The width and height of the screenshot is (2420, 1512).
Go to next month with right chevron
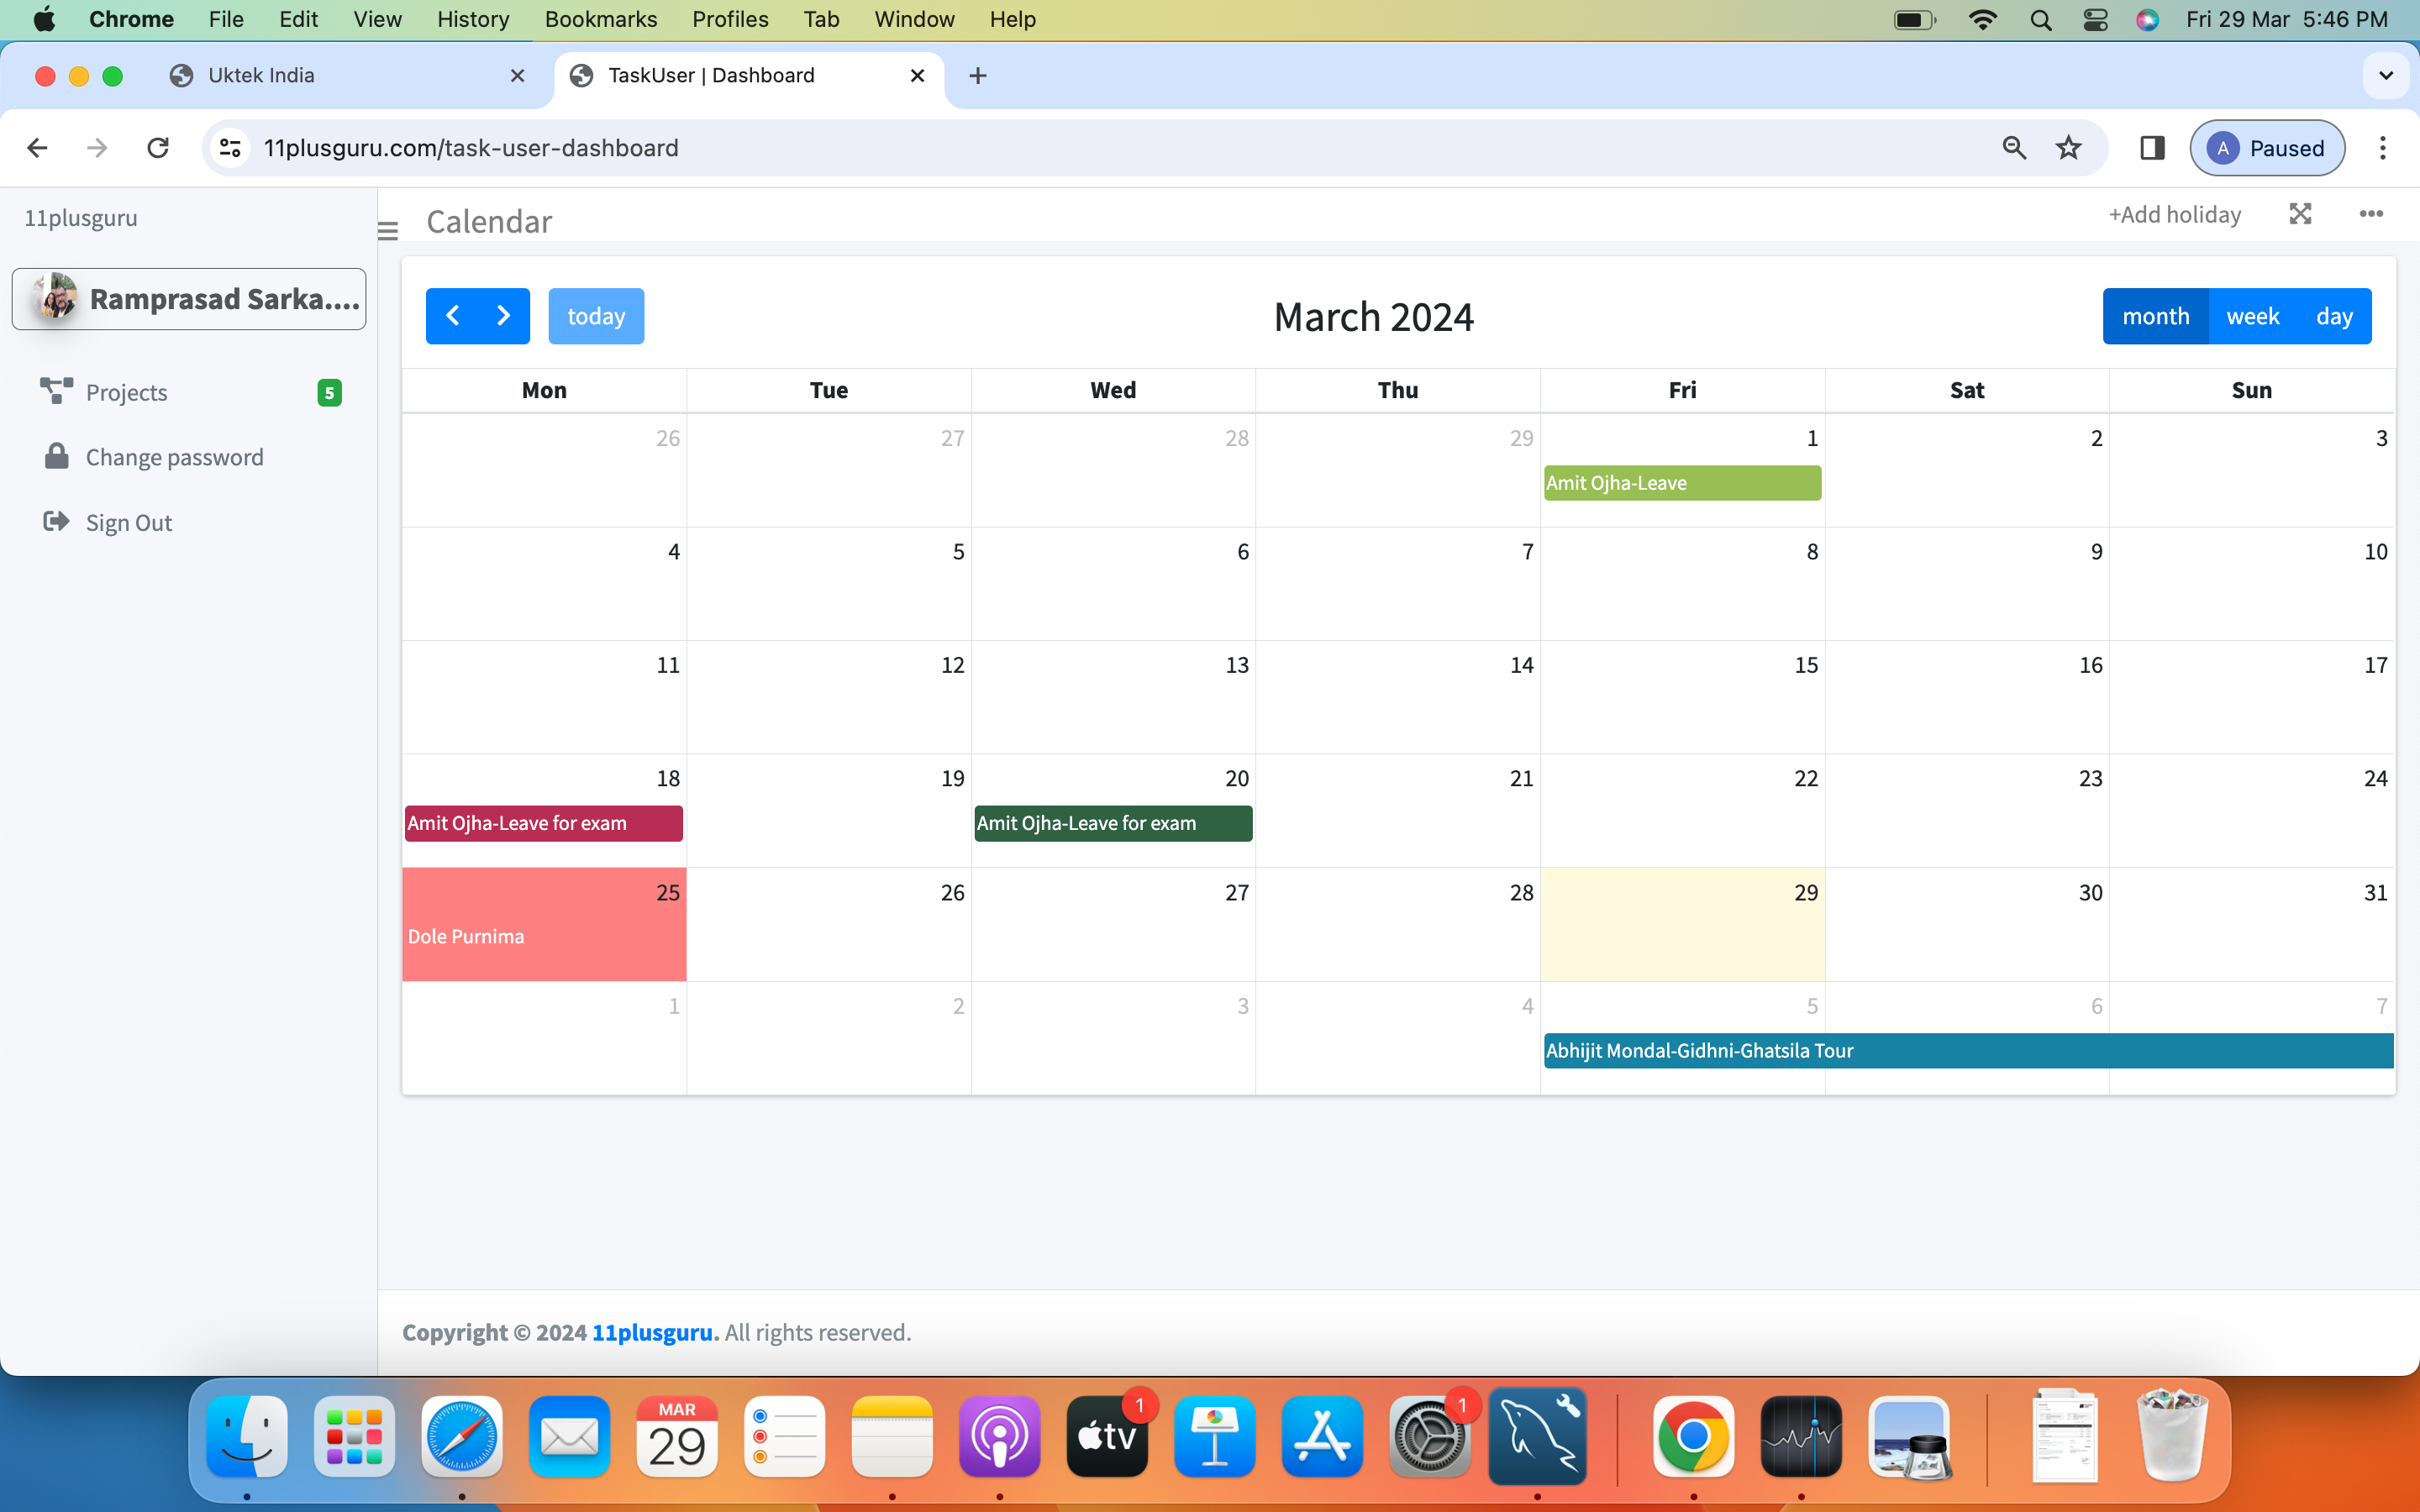[x=504, y=316]
